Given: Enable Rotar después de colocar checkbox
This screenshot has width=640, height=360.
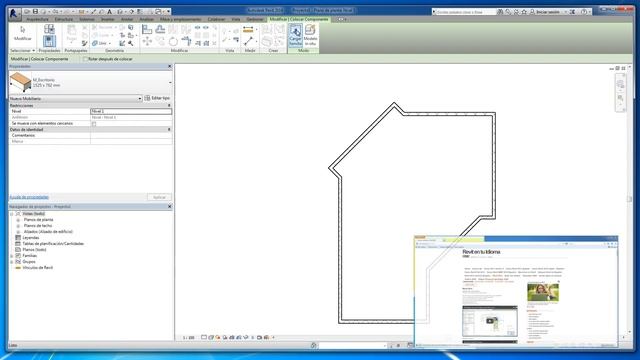Looking at the screenshot, I should tap(85, 59).
